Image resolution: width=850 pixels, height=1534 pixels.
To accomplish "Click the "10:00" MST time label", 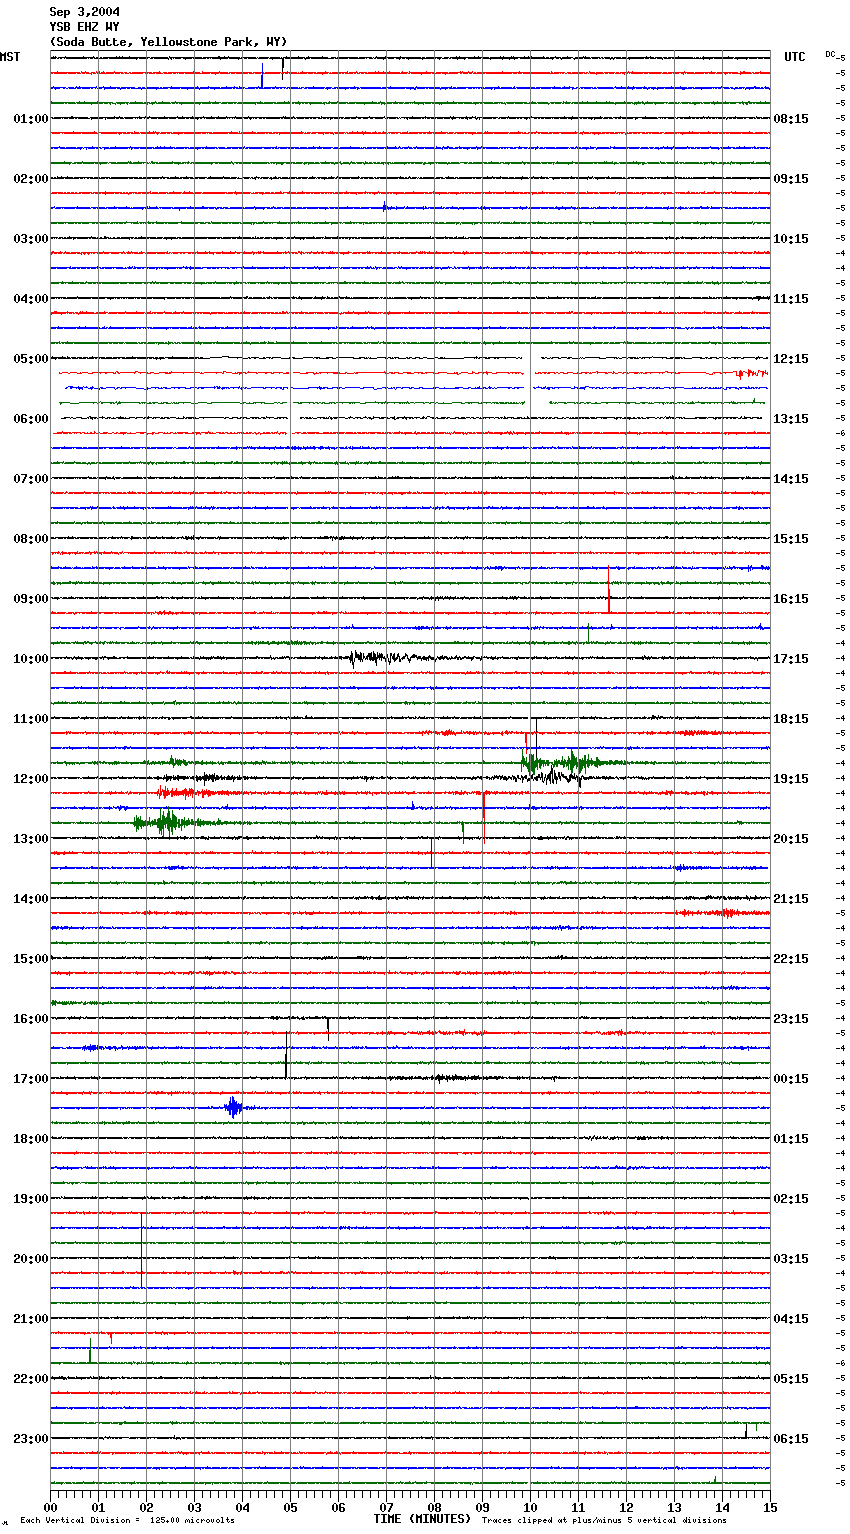I will click(31, 659).
